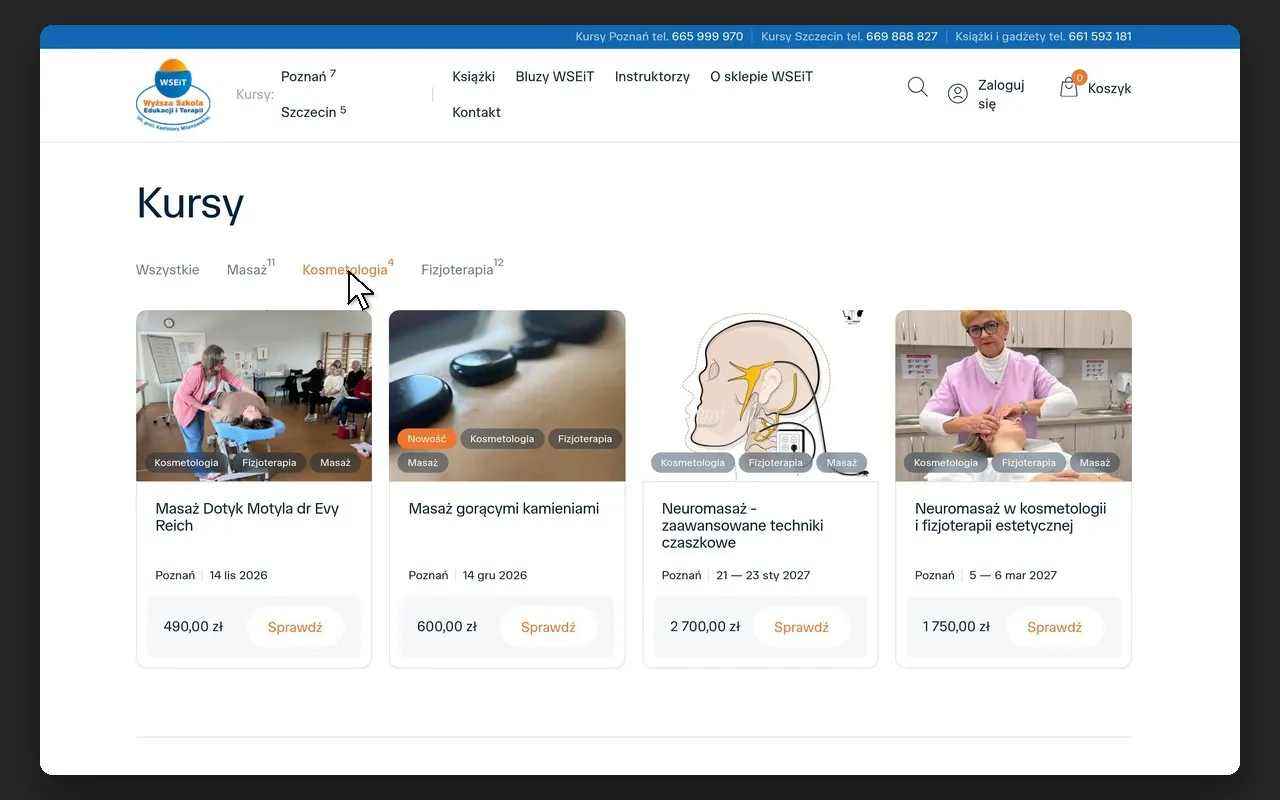Open Bluzy WSEiT menu item
The image size is (1280, 800).
click(x=555, y=76)
